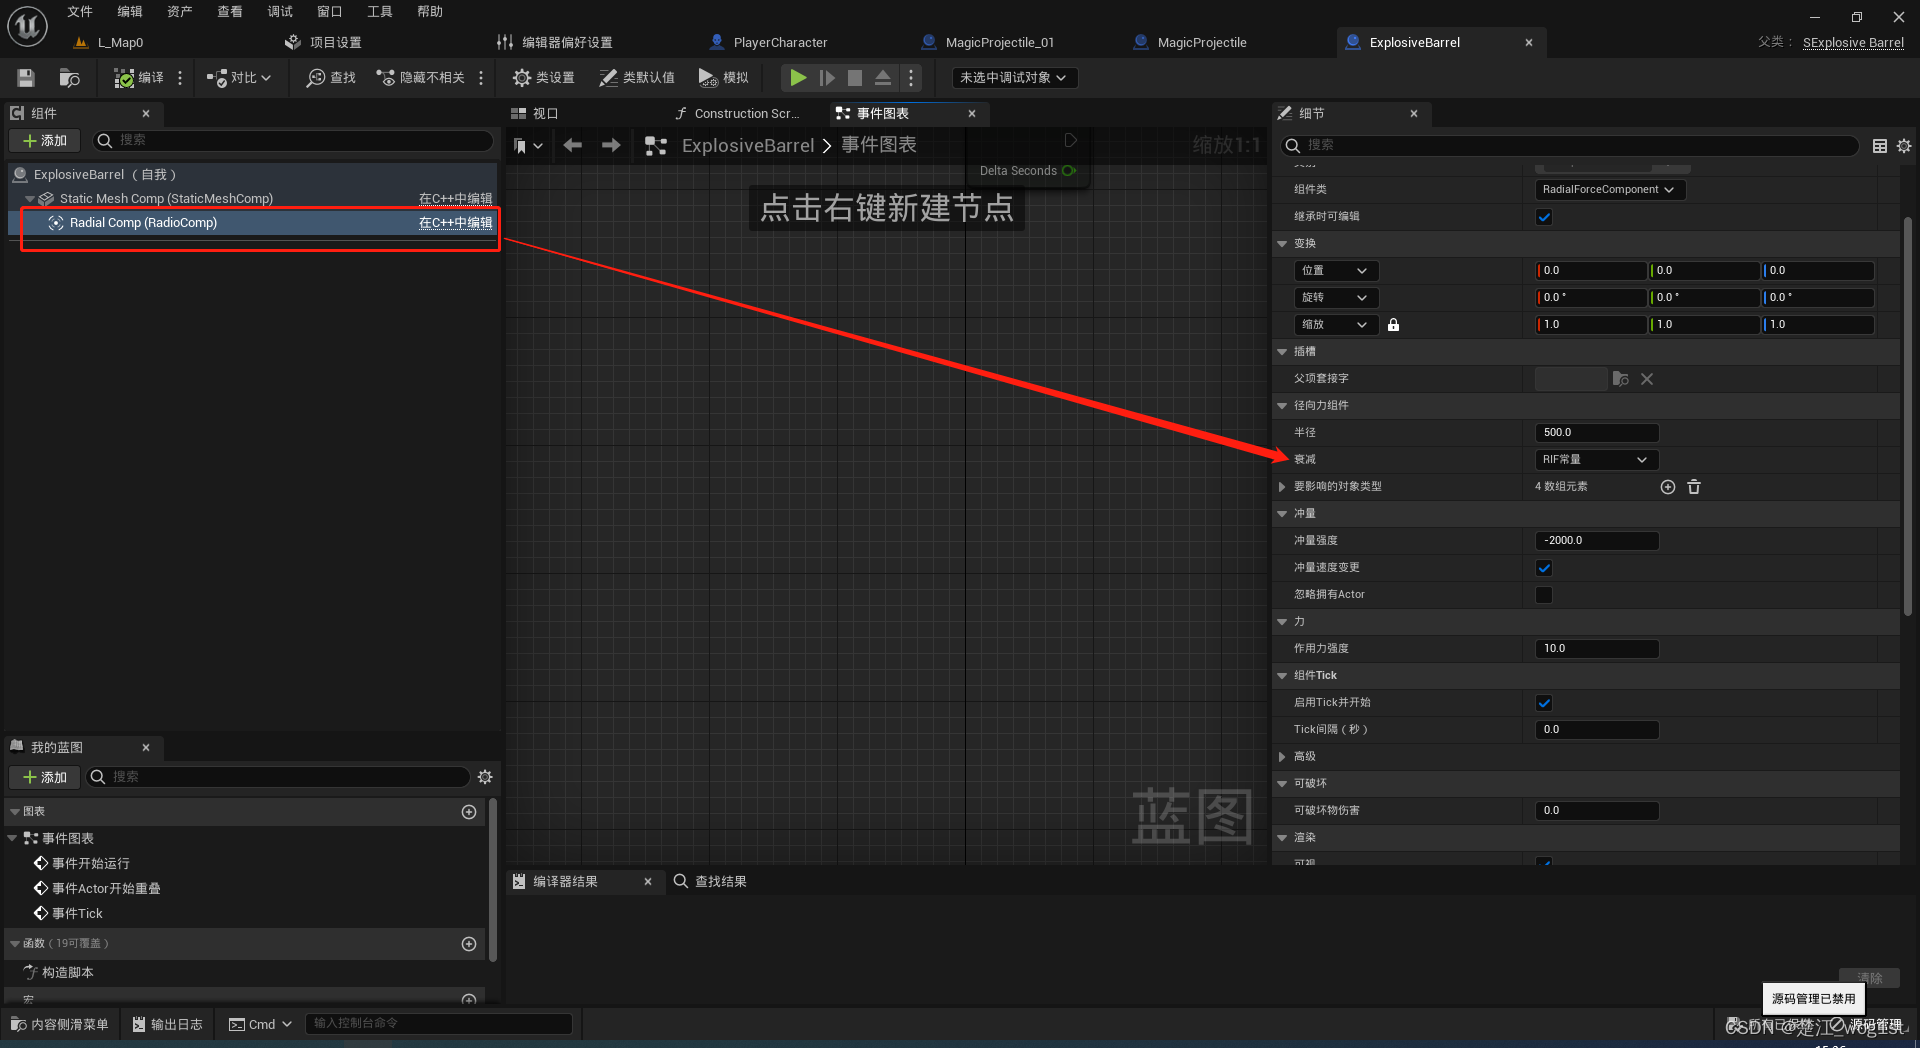Toggle Hide Unrelated (隐藏不相关)
The width and height of the screenshot is (1920, 1048).
click(x=420, y=78)
